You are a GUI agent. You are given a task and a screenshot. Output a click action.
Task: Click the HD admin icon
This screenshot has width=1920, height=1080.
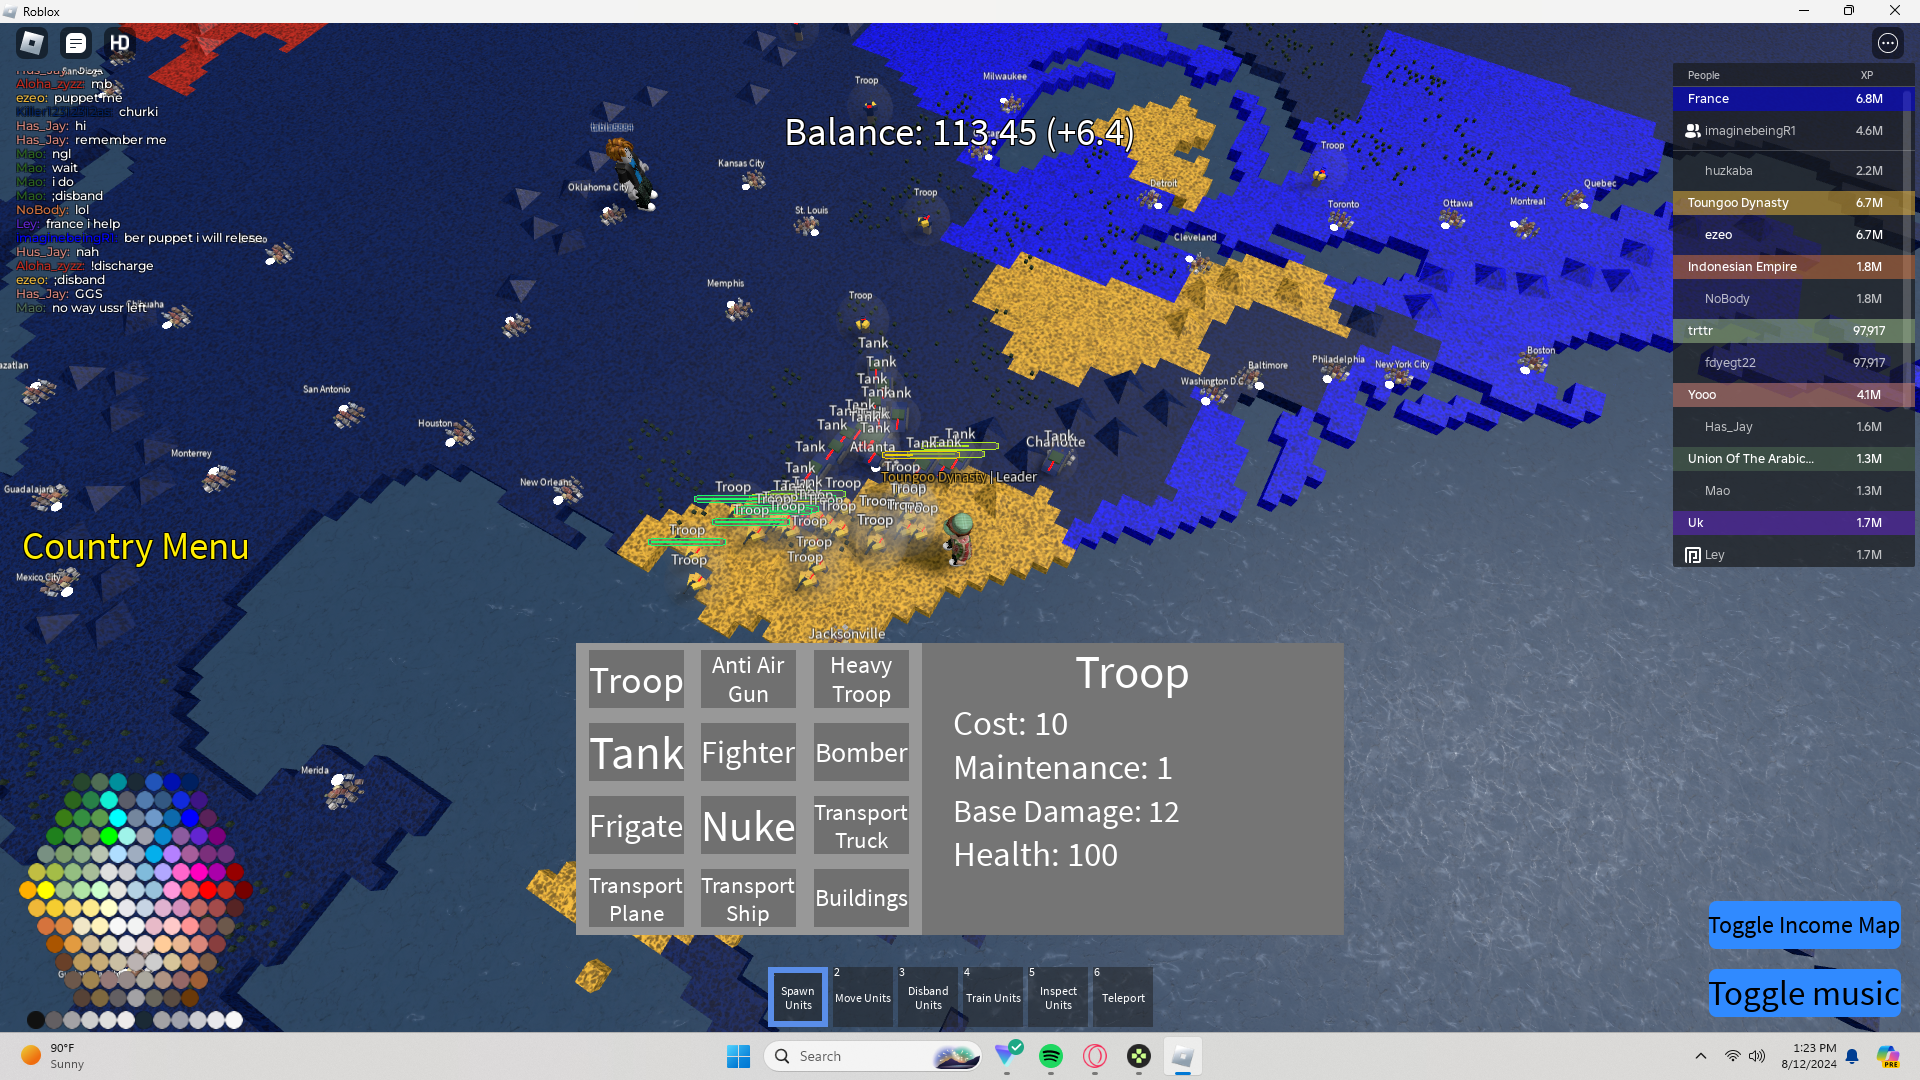[x=120, y=43]
